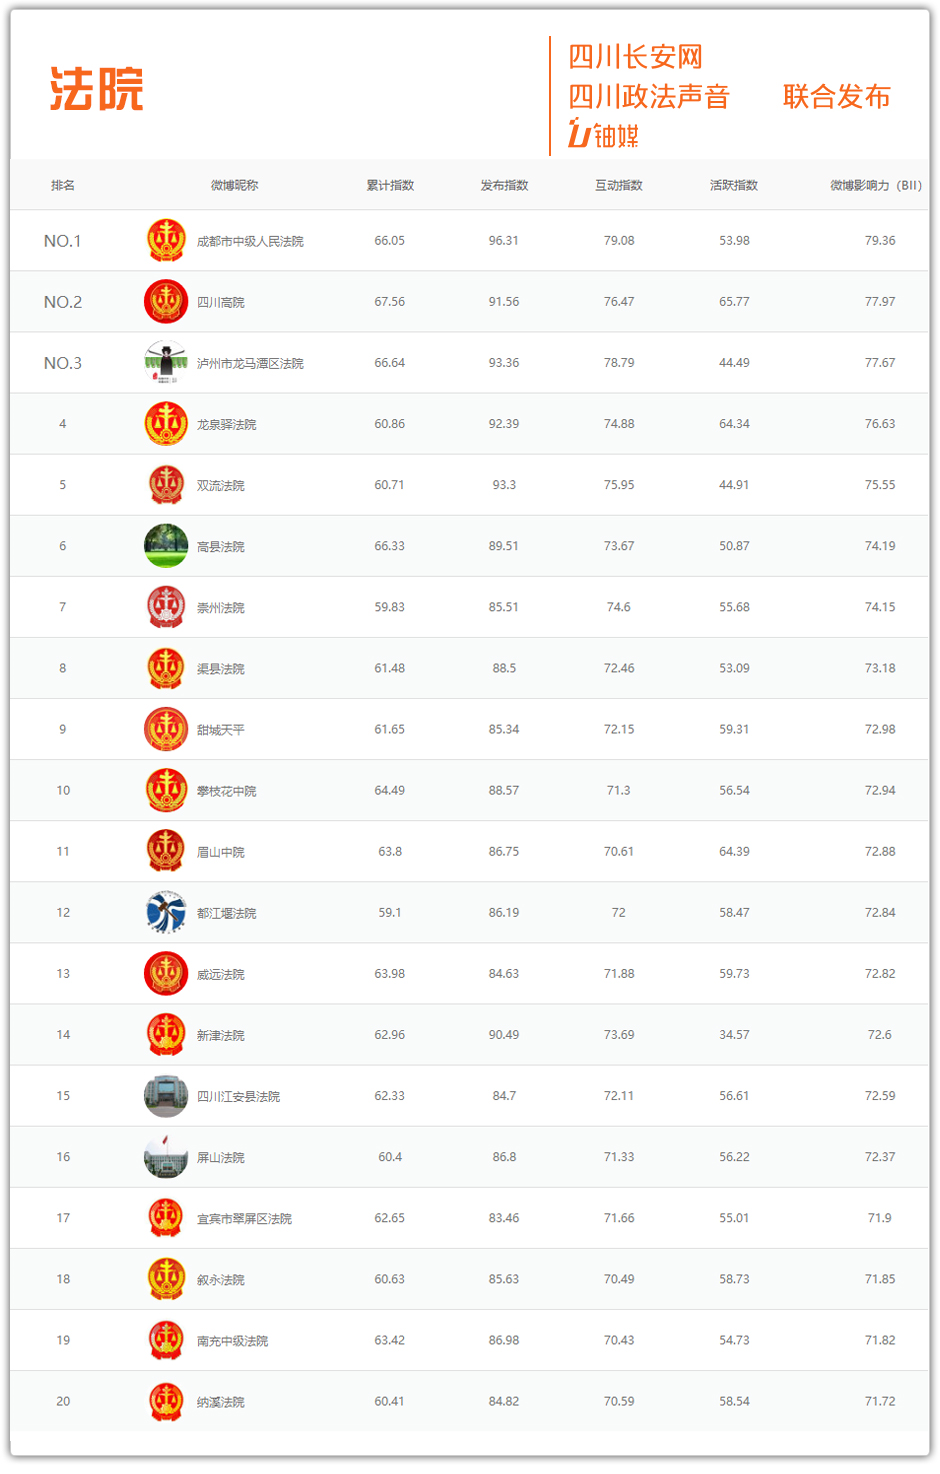
Task: Click the orange 钿媒 logo icon
Action: point(580,134)
